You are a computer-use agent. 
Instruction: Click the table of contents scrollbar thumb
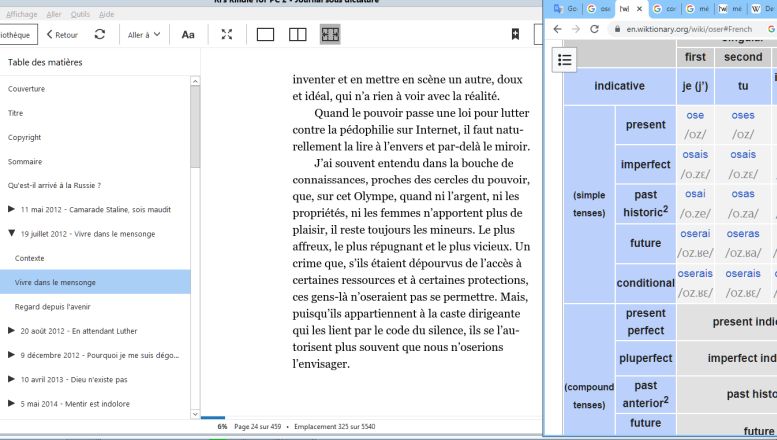195,127
